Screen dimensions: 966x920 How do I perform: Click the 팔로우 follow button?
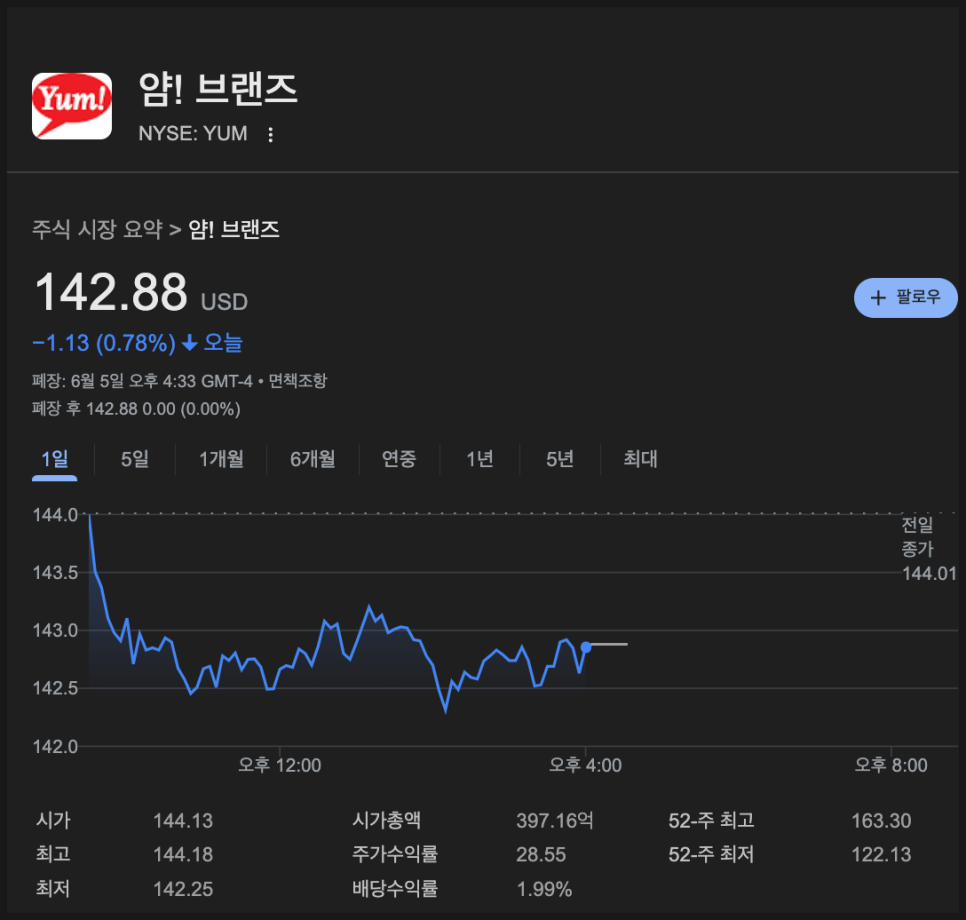(905, 298)
